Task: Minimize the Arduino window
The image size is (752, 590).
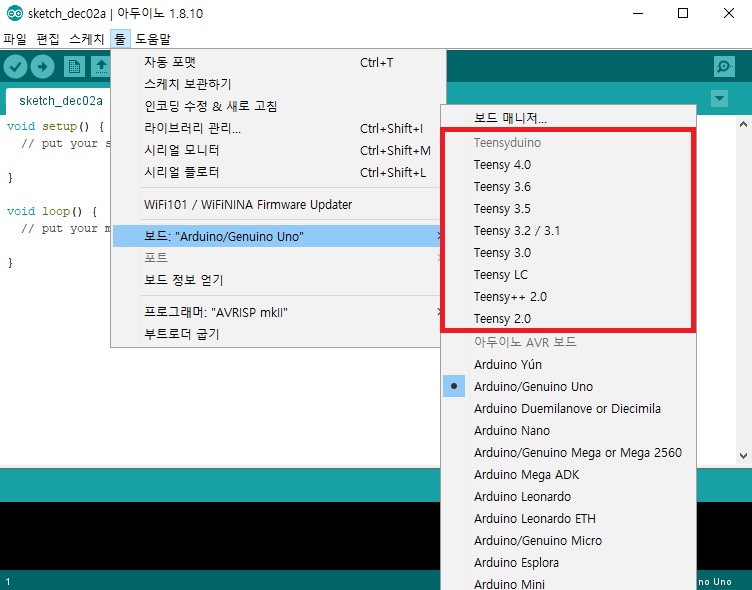Action: tap(638, 13)
